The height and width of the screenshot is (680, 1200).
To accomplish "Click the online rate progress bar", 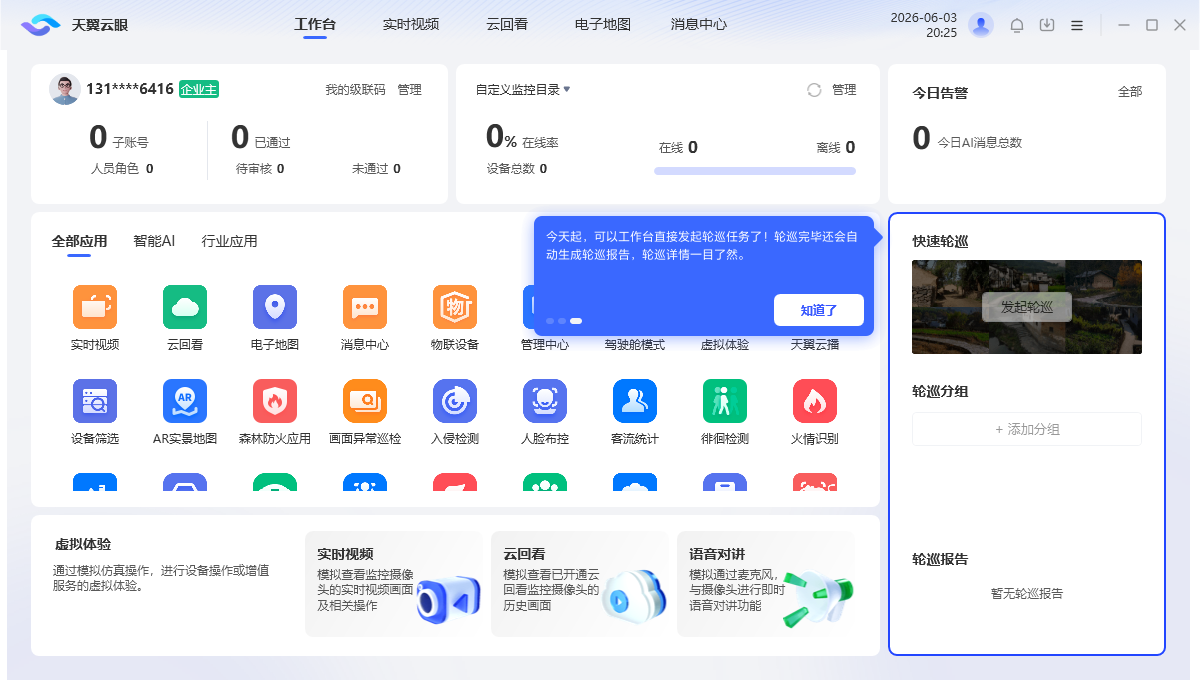I will coord(755,171).
